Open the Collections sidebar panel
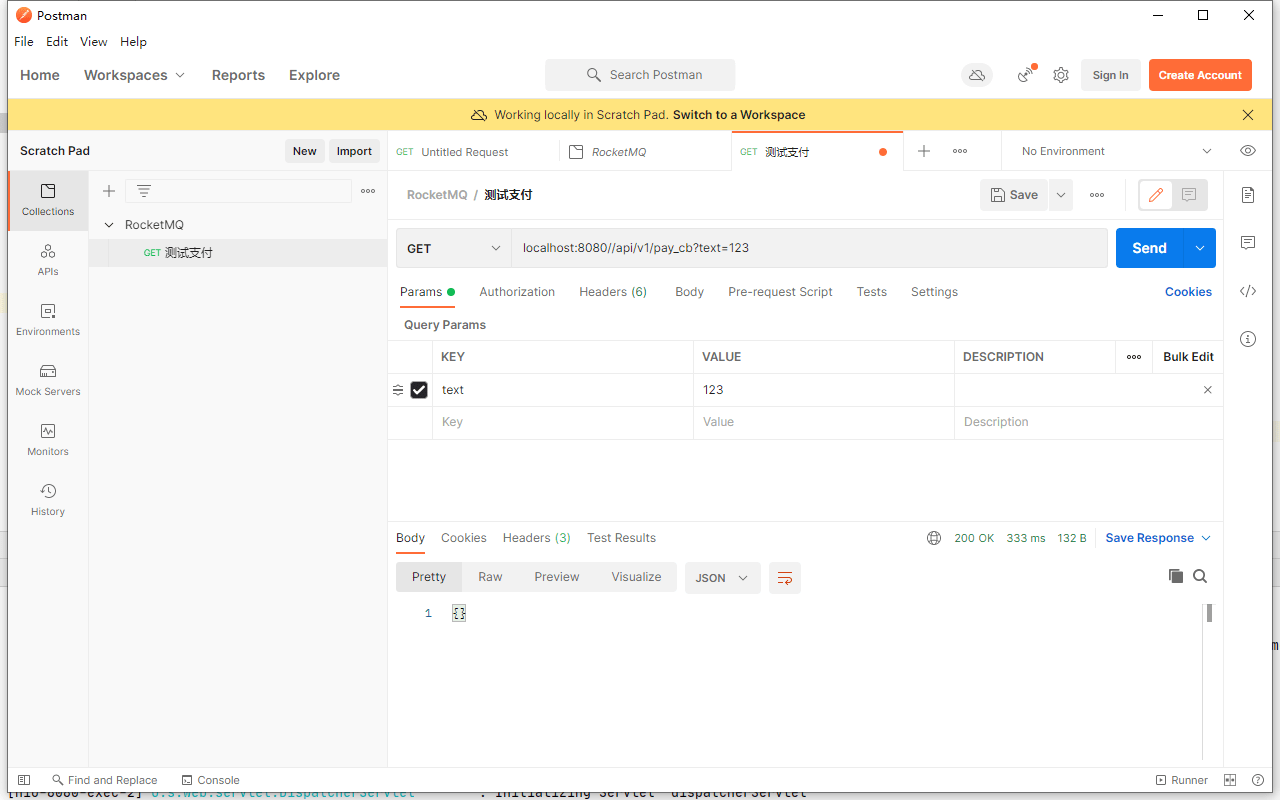Image resolution: width=1280 pixels, height=800 pixels. [48, 200]
